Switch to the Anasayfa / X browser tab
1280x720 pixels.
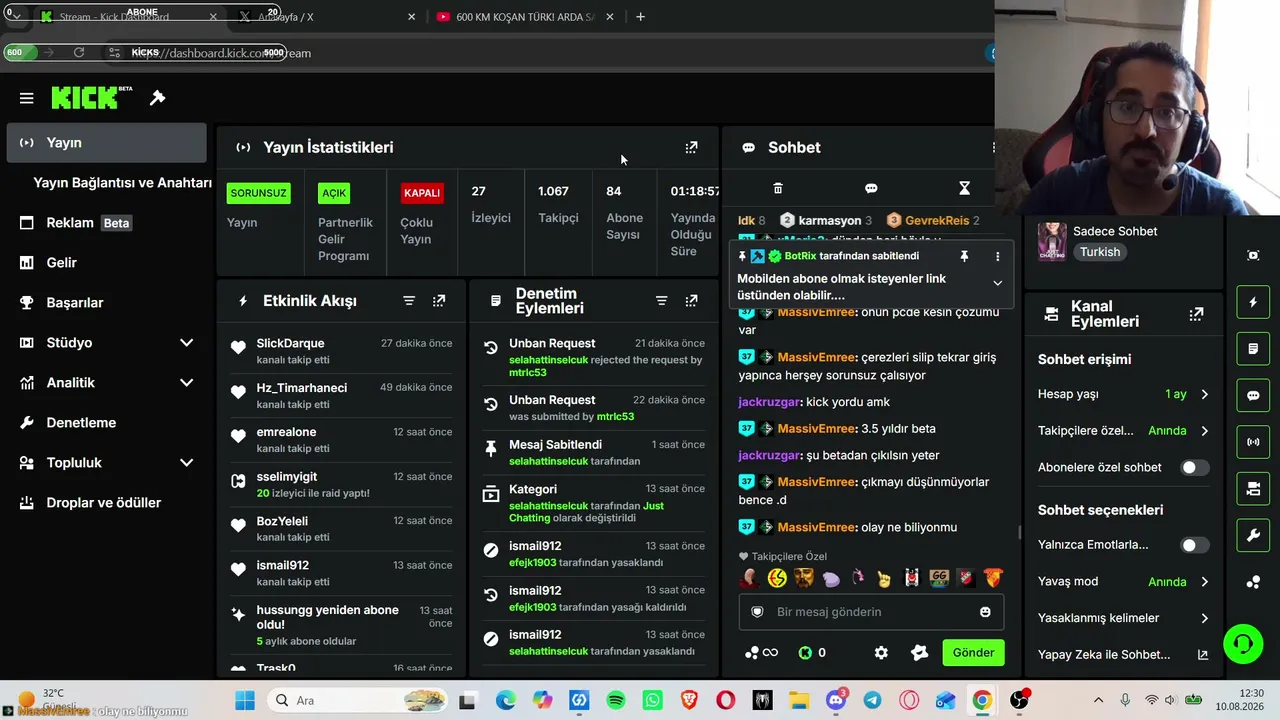click(x=326, y=17)
